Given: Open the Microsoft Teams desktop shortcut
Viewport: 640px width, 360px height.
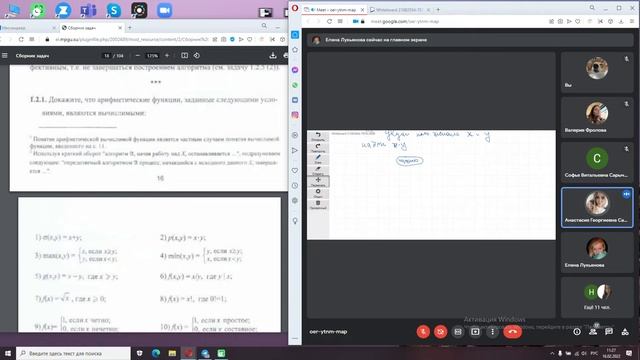Looking at the screenshot, I should (x=88, y=10).
